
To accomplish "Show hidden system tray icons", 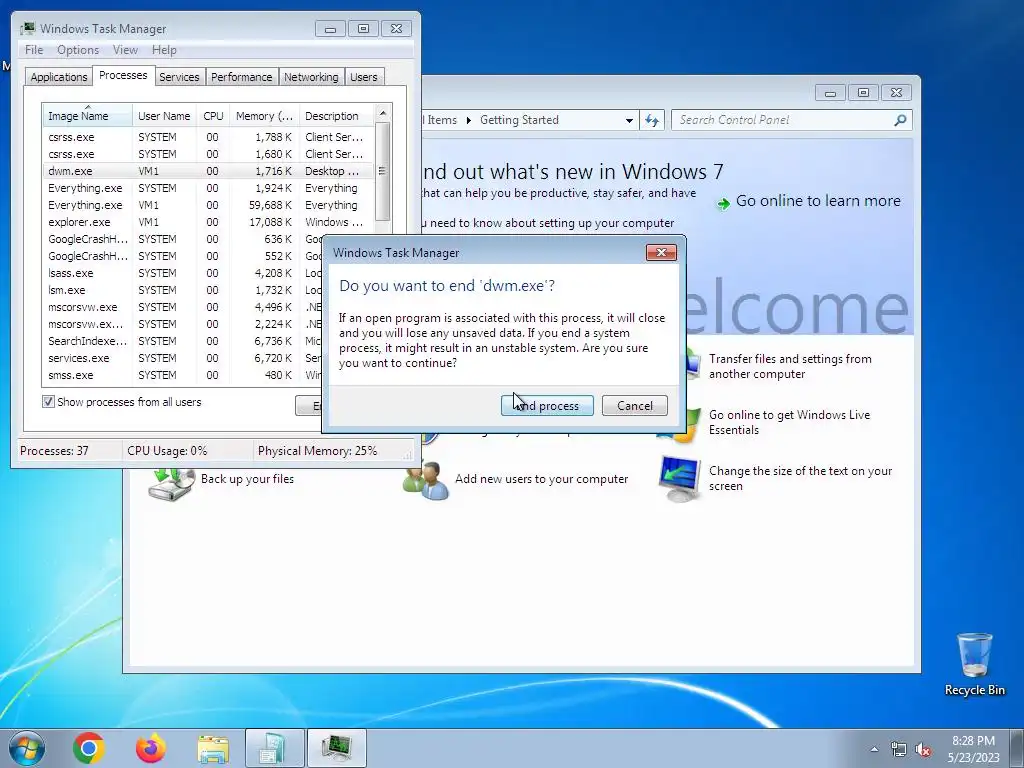I will [874, 749].
